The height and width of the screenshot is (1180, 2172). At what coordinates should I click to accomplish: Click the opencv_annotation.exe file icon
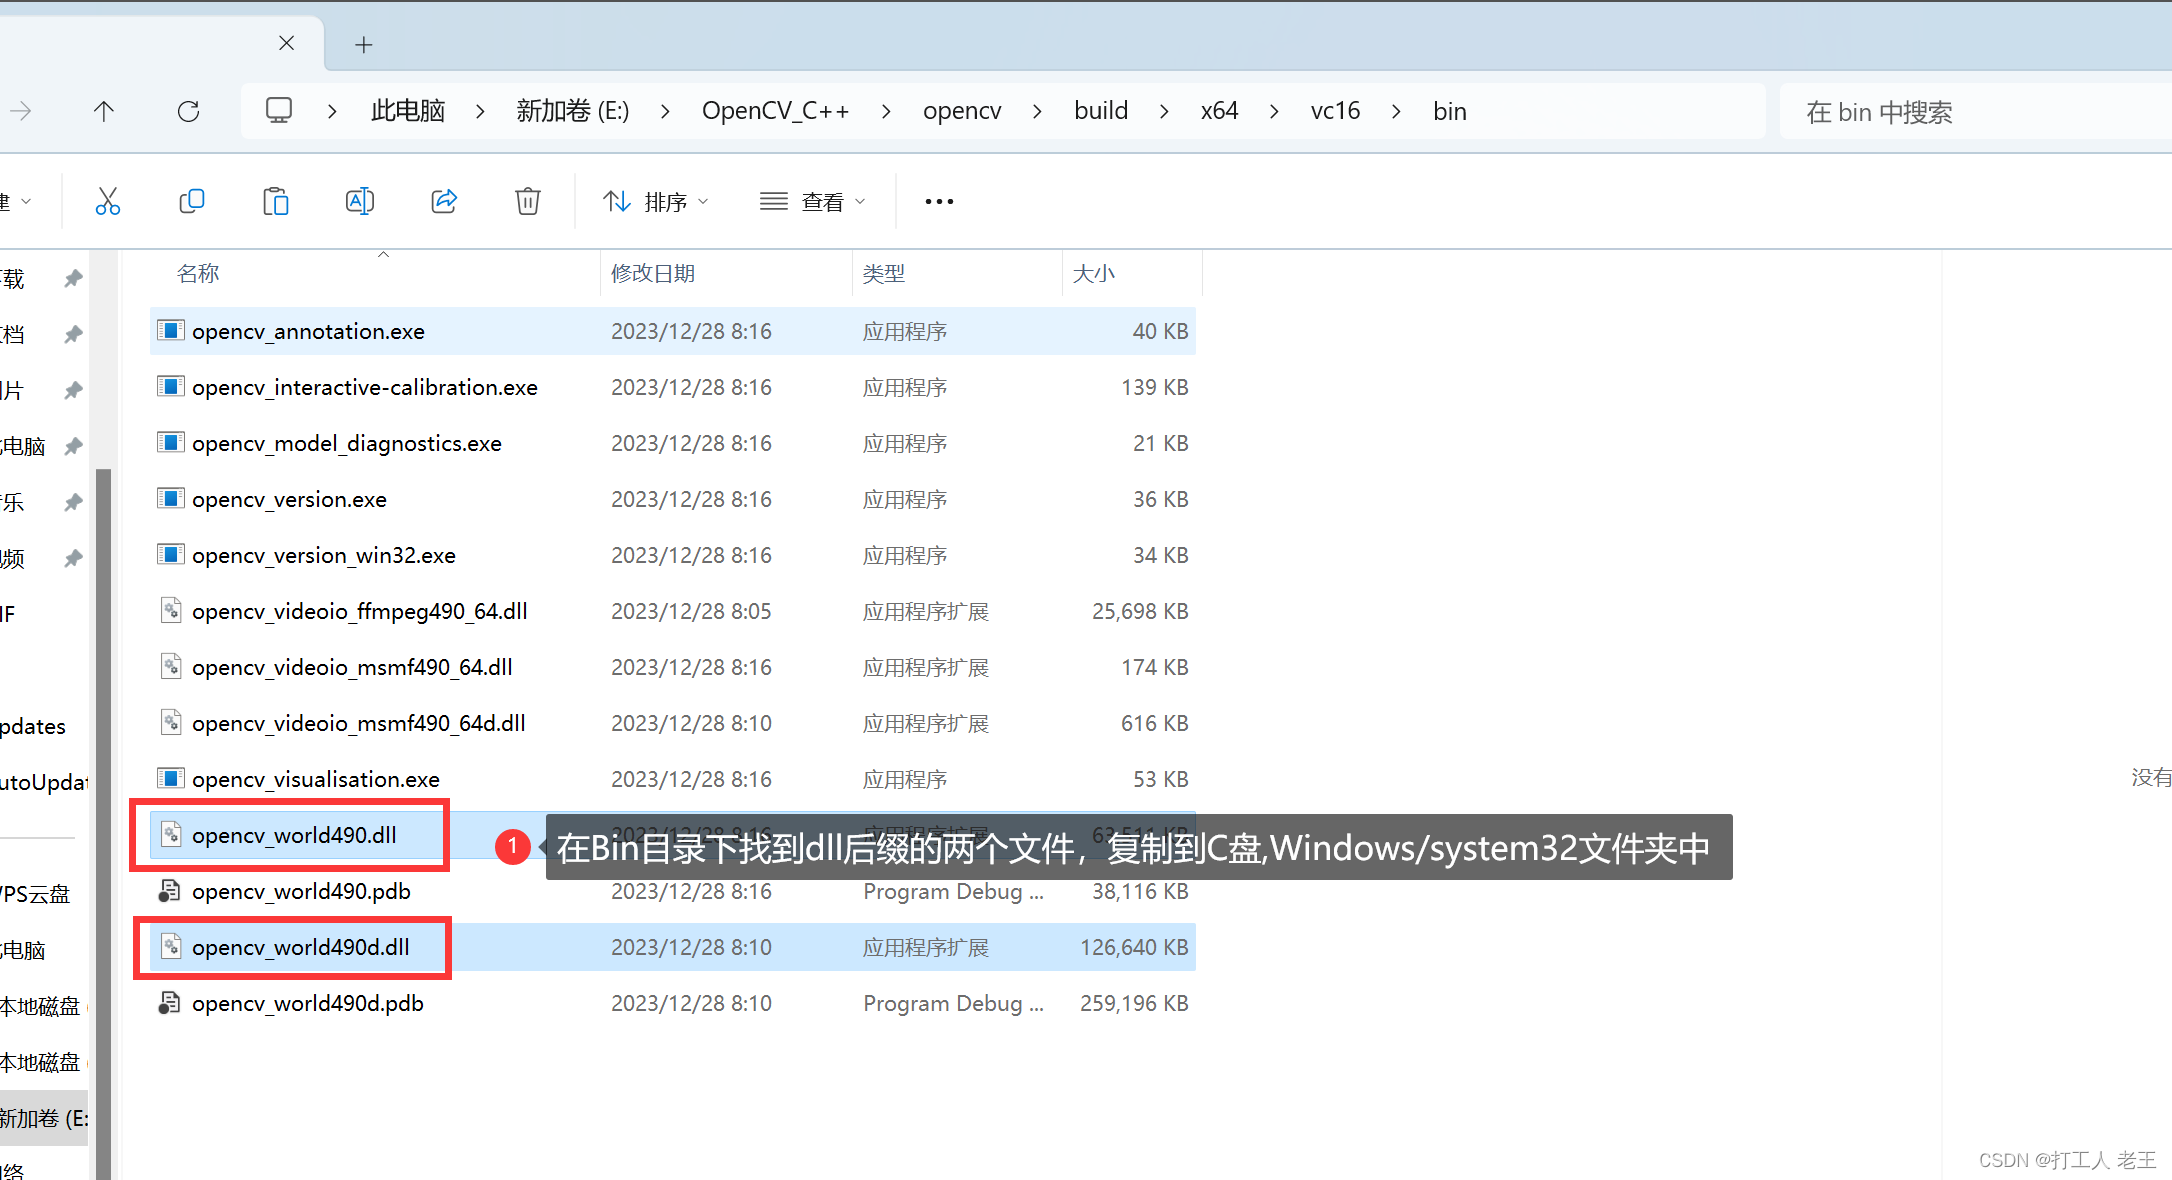tap(171, 330)
